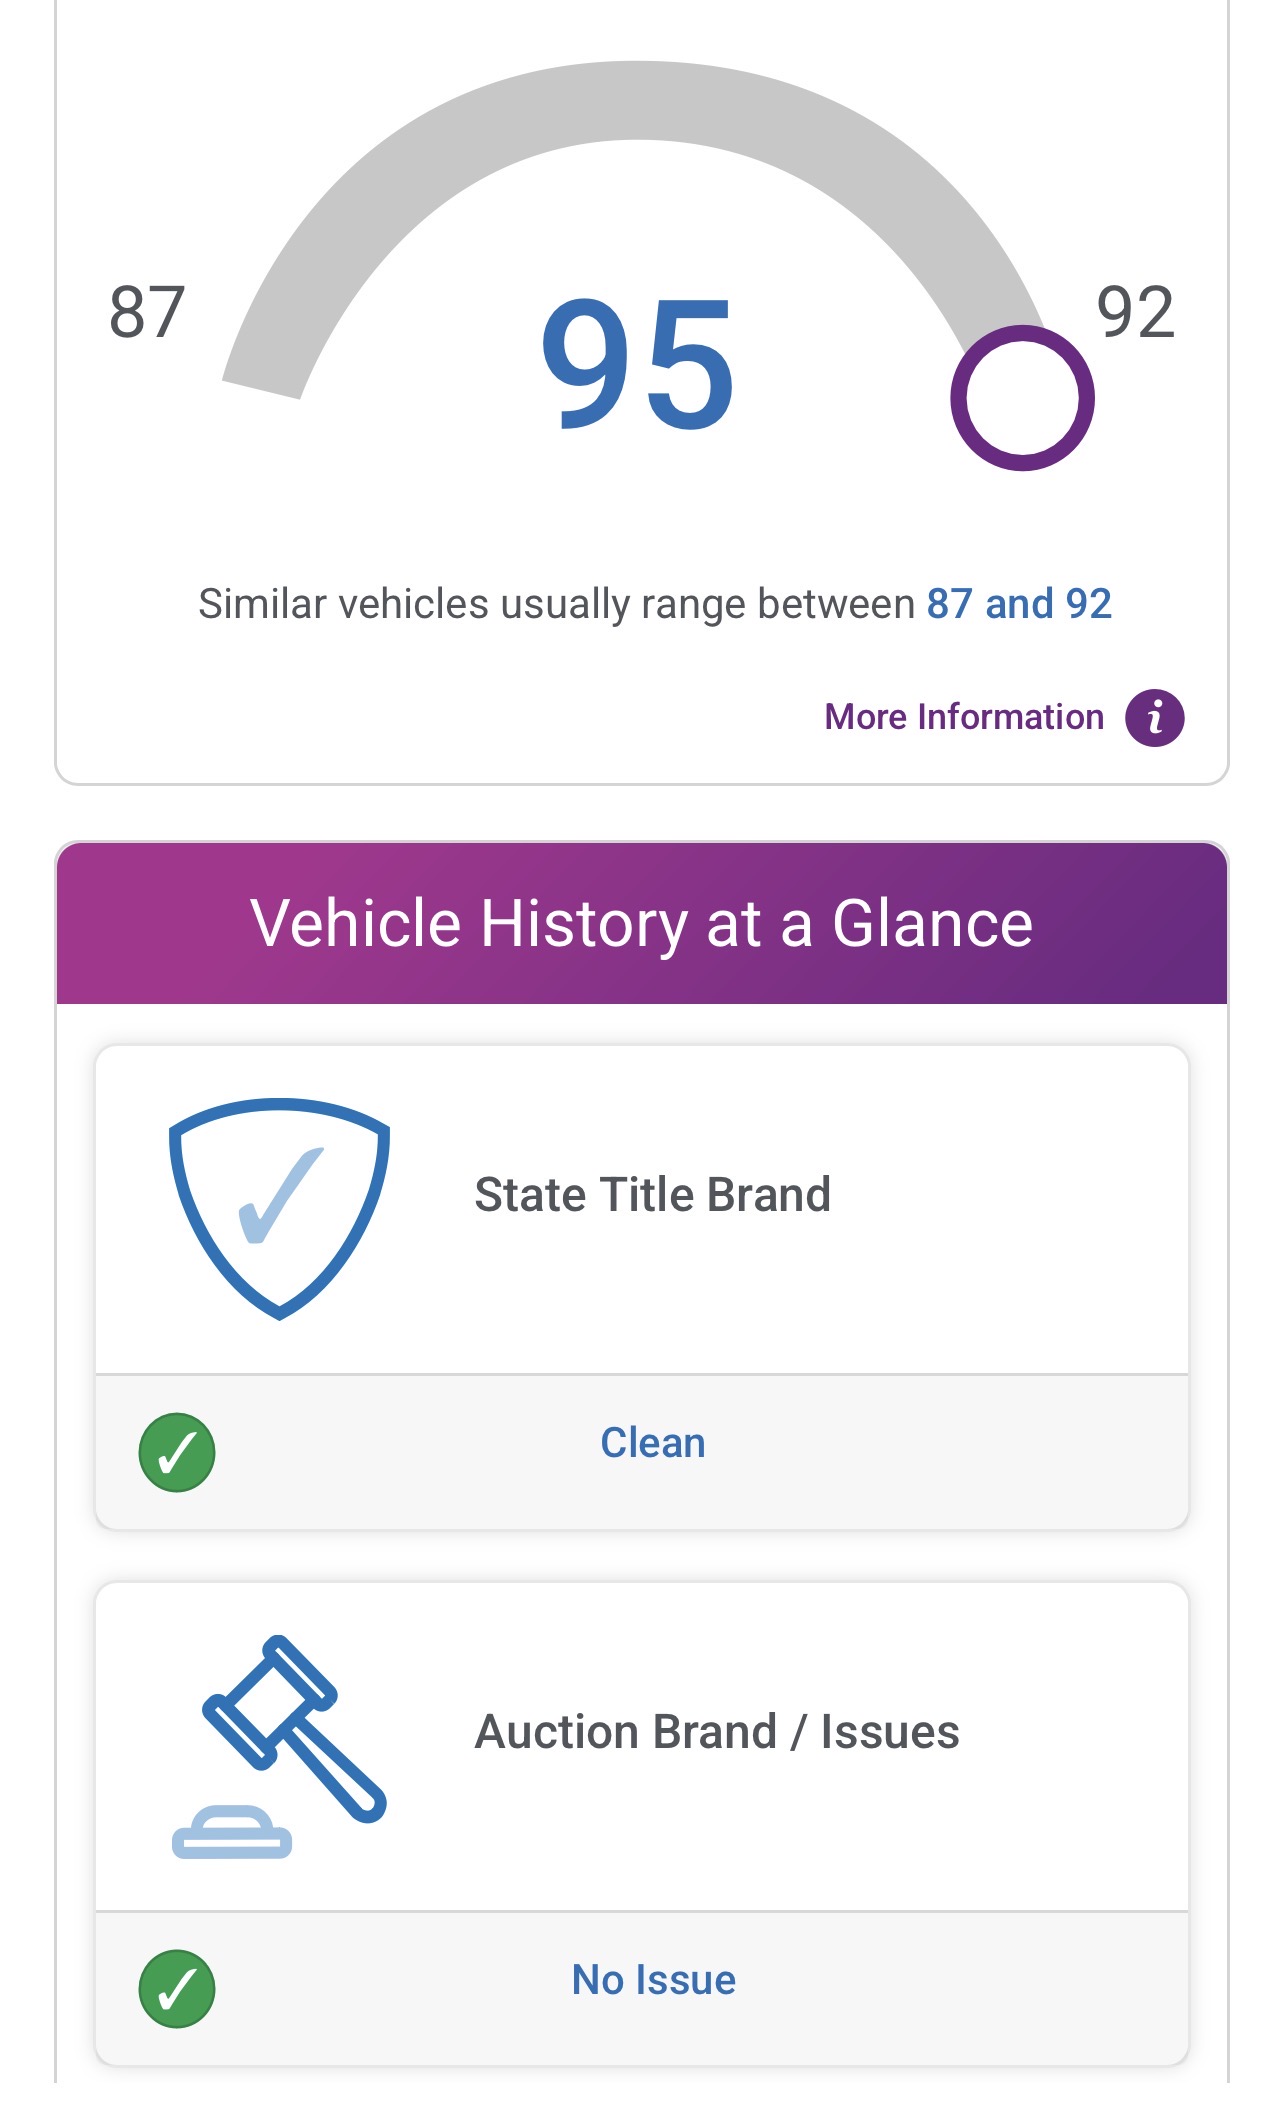Click the Vehicle History at a Glance header

[642, 922]
